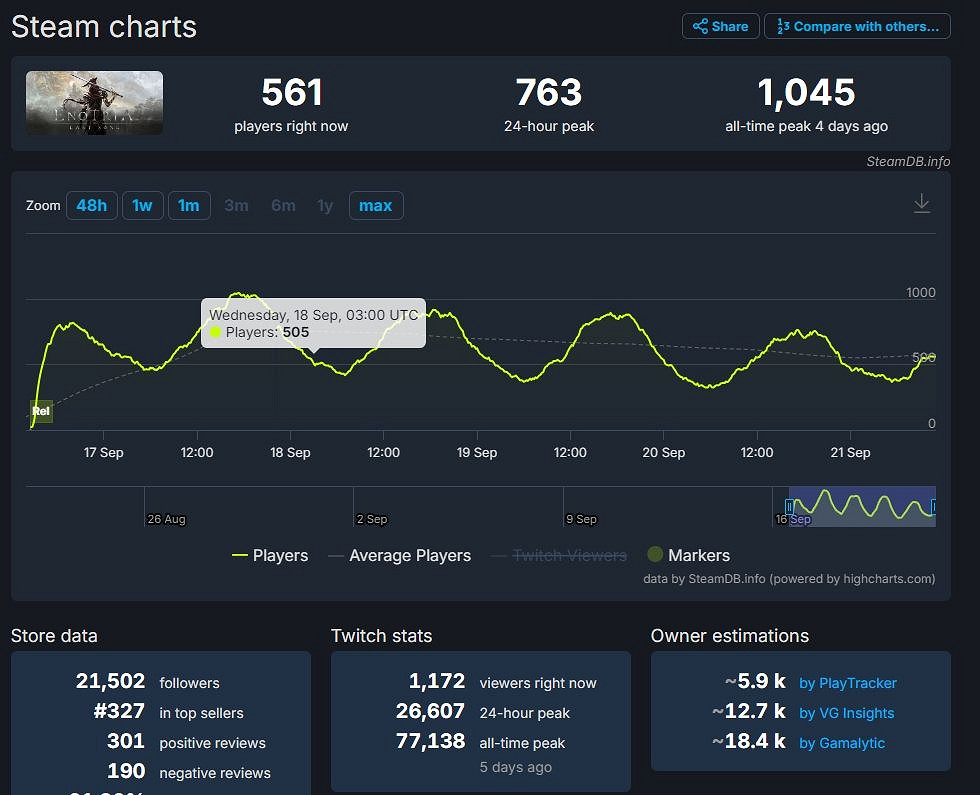Click the right handle of range navigator
Image resolution: width=980 pixels, height=795 pixels.
[933, 507]
